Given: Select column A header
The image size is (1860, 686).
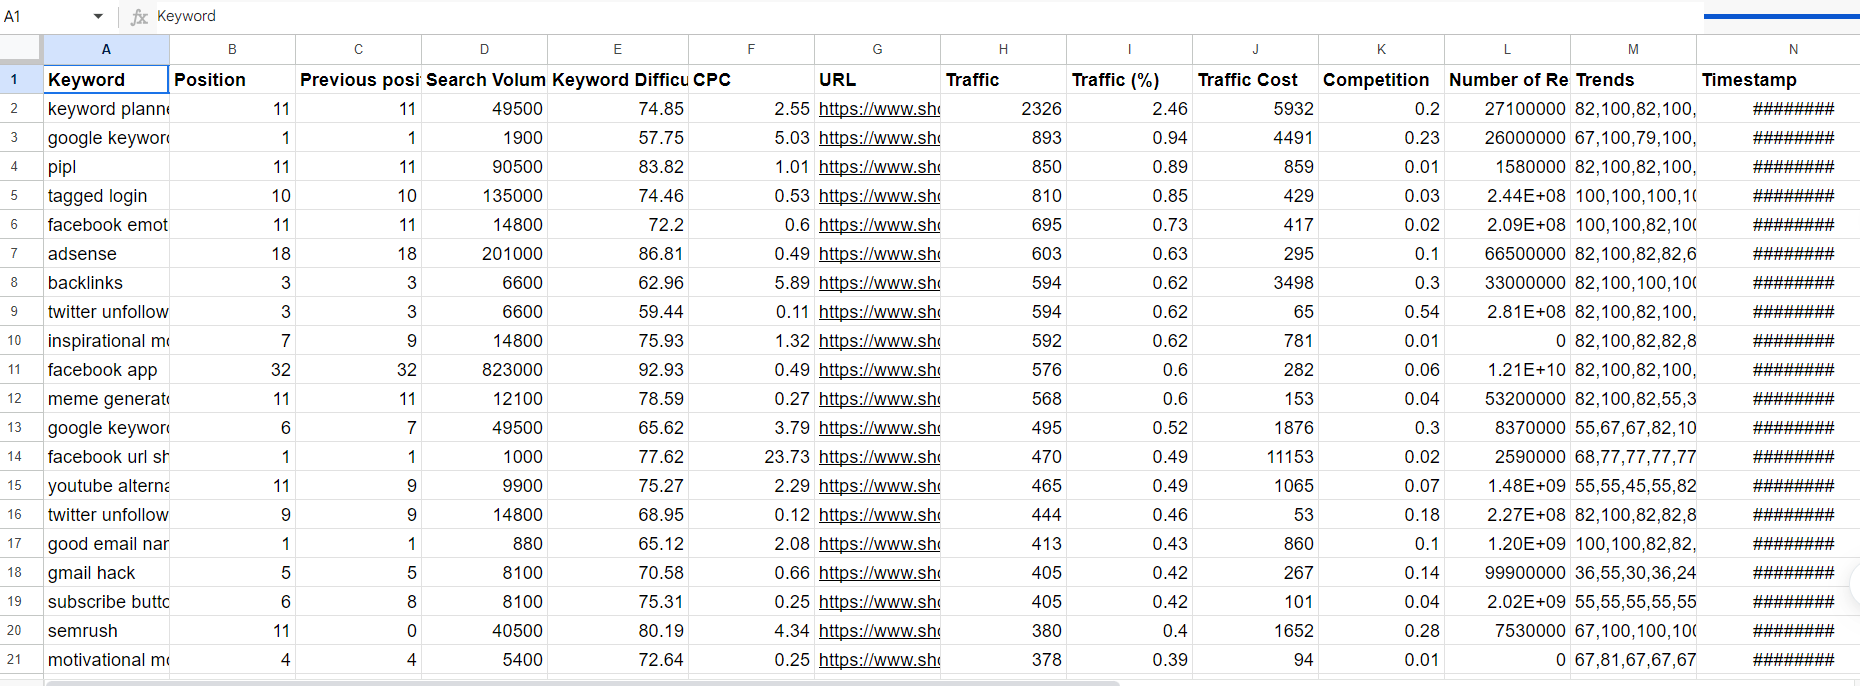Looking at the screenshot, I should pos(106,49).
